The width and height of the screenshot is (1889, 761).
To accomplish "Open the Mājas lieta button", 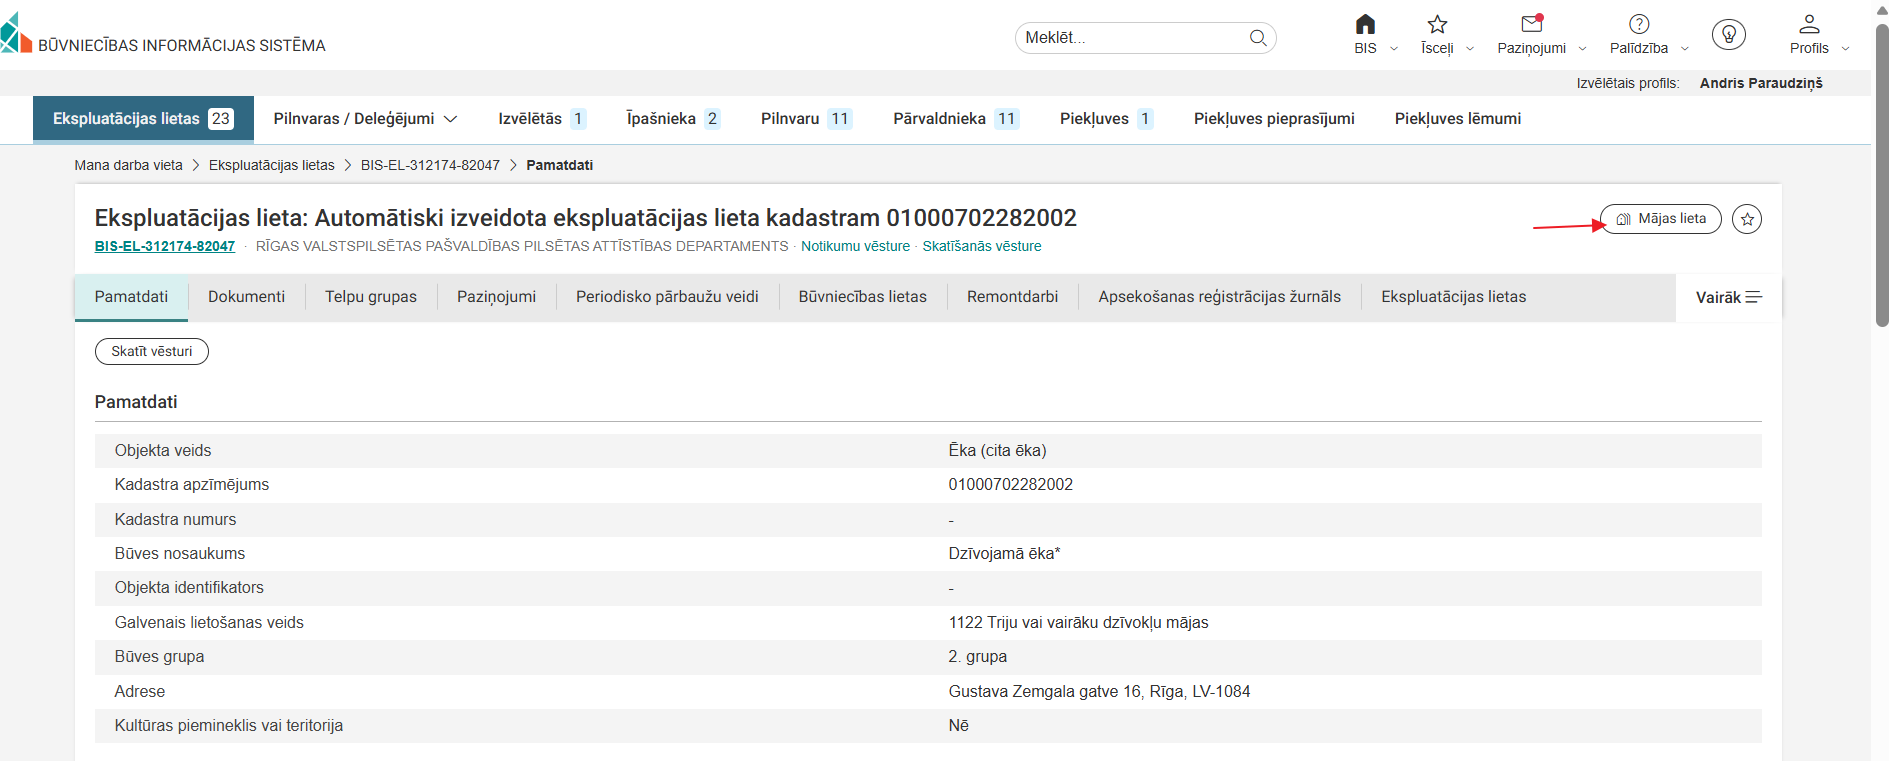I will coord(1661,219).
